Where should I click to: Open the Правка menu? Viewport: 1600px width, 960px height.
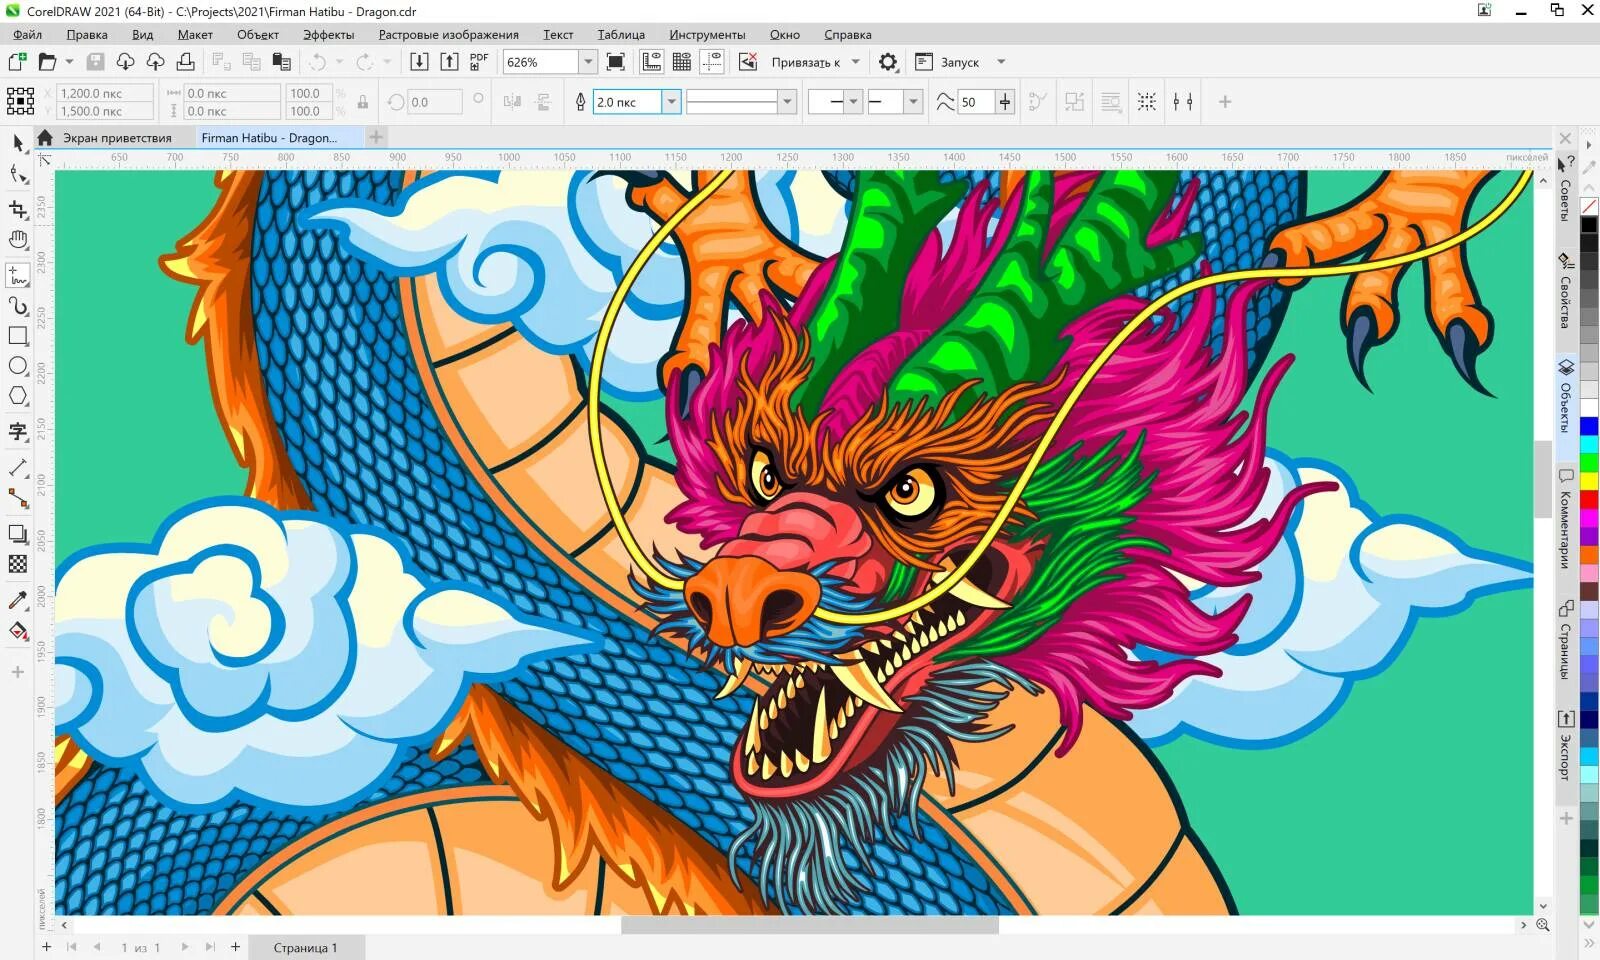point(87,34)
